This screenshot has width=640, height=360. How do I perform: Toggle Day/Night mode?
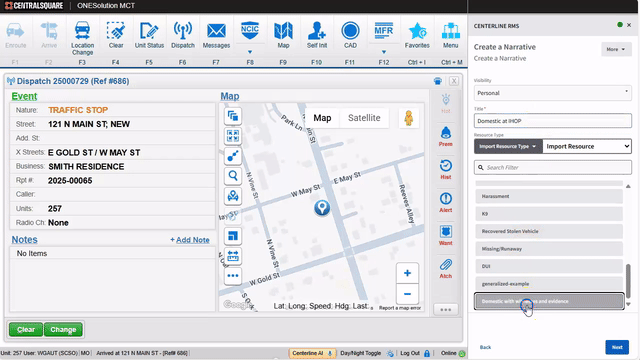point(367,353)
